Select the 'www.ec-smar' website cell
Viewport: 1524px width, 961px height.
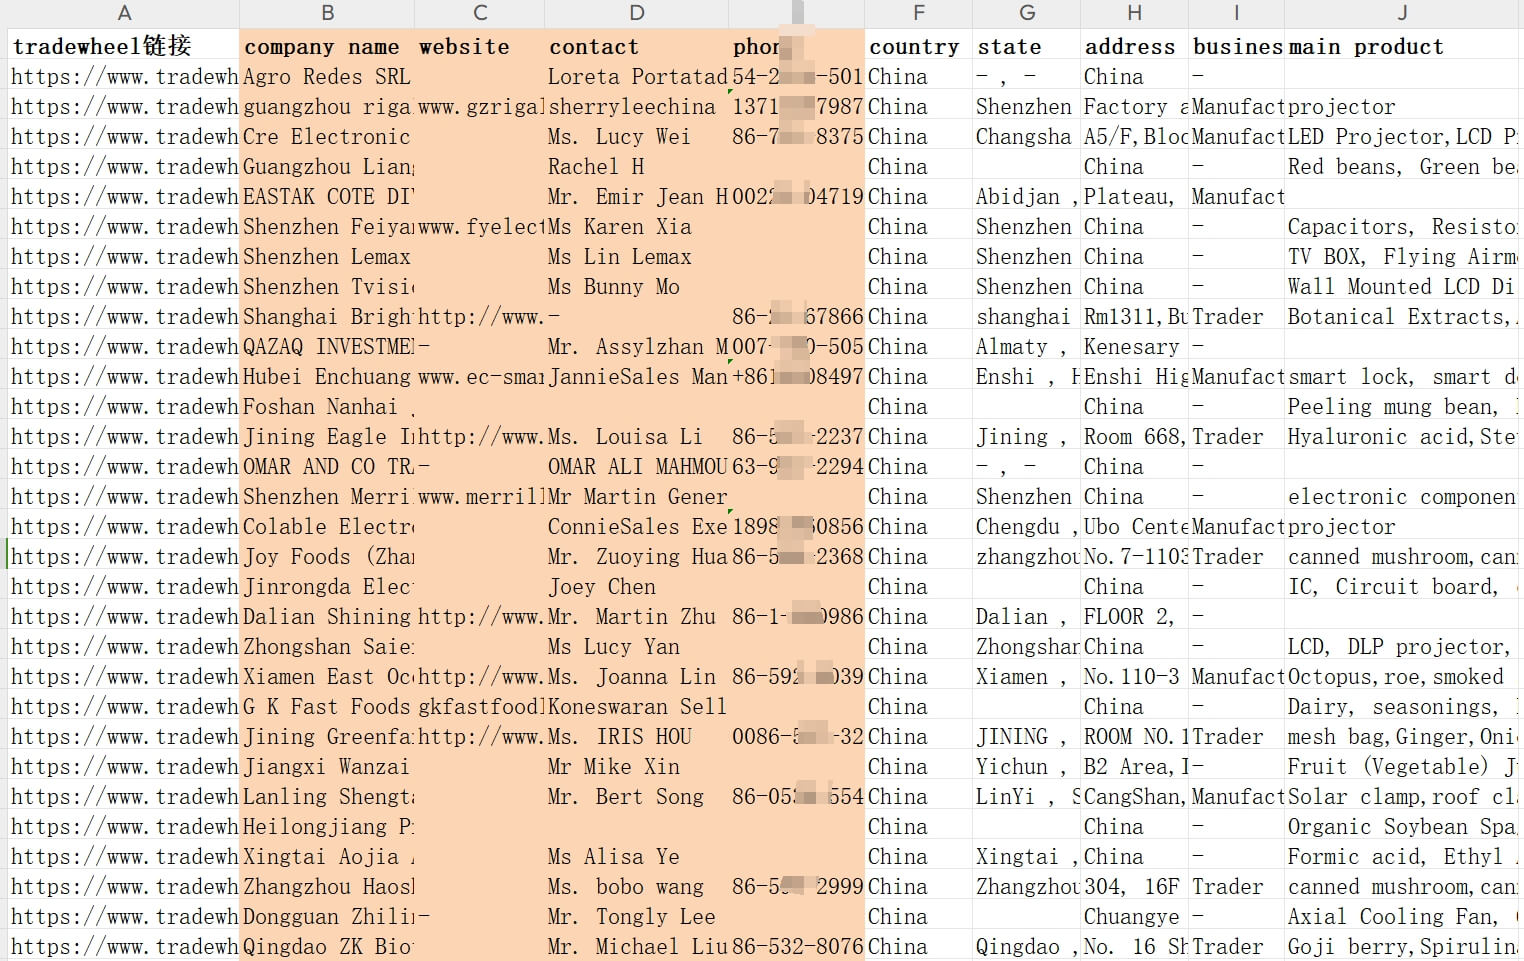coord(480,376)
